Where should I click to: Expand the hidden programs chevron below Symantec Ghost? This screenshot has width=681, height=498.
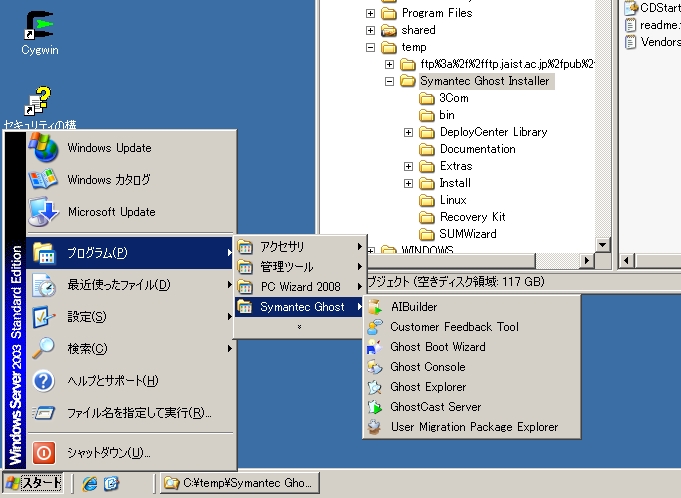tap(298, 326)
